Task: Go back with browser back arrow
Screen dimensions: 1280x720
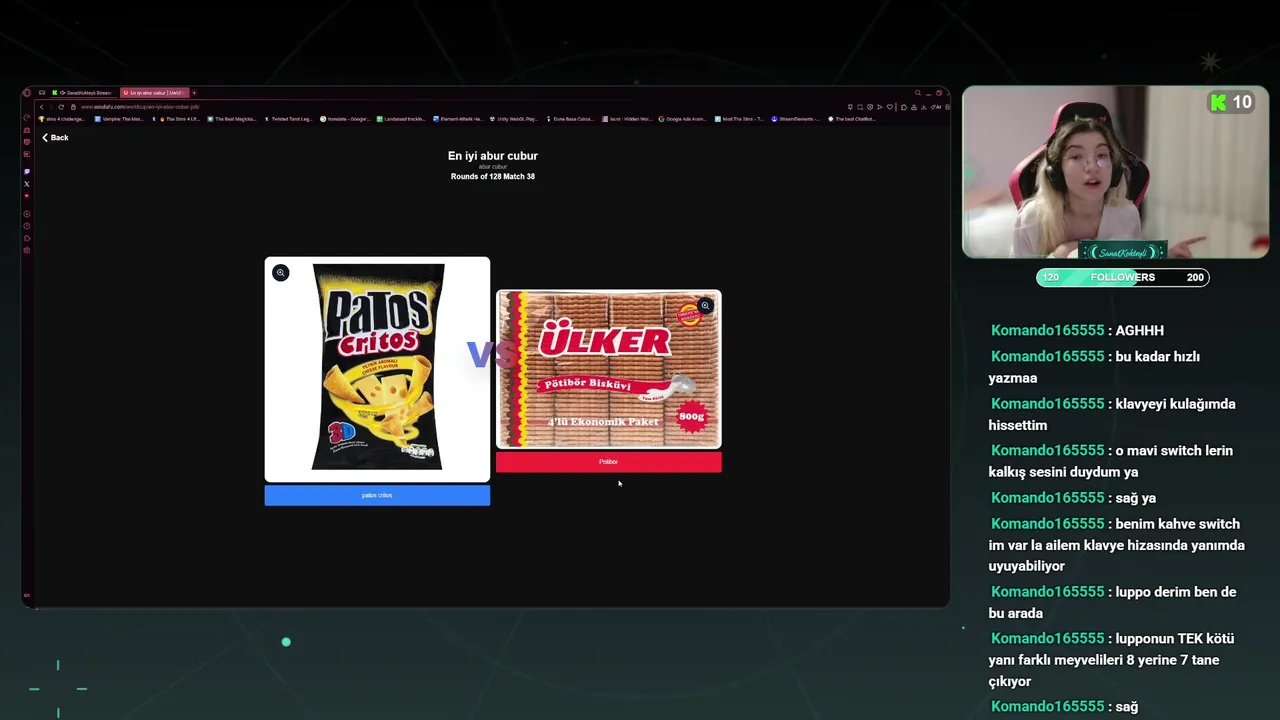Action: [x=42, y=107]
